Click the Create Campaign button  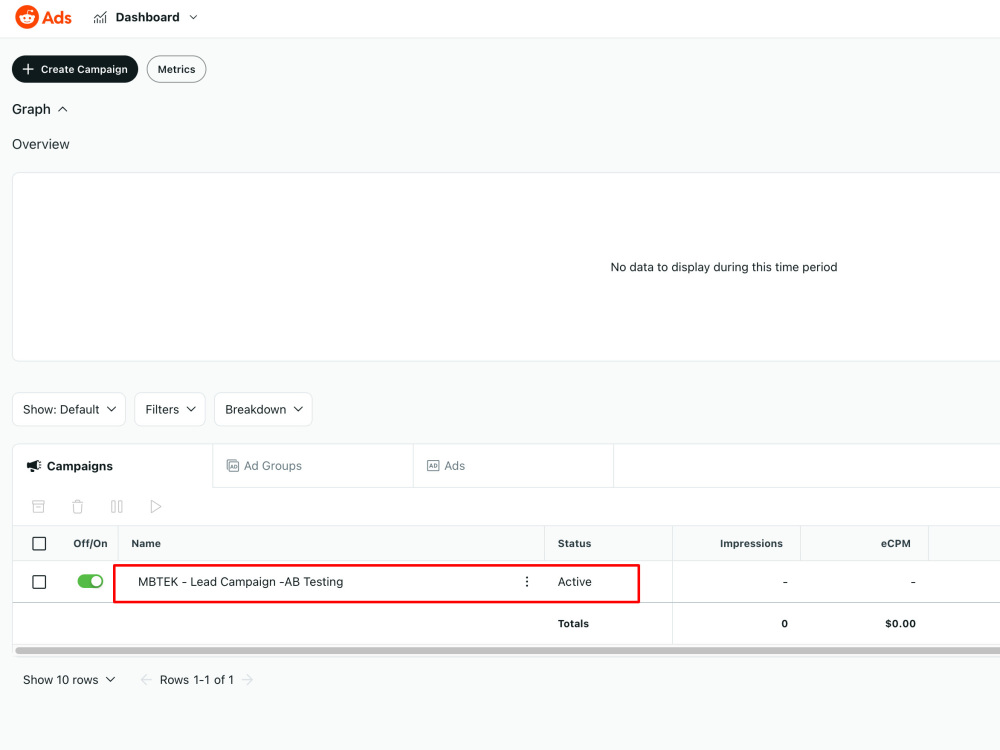click(x=74, y=69)
